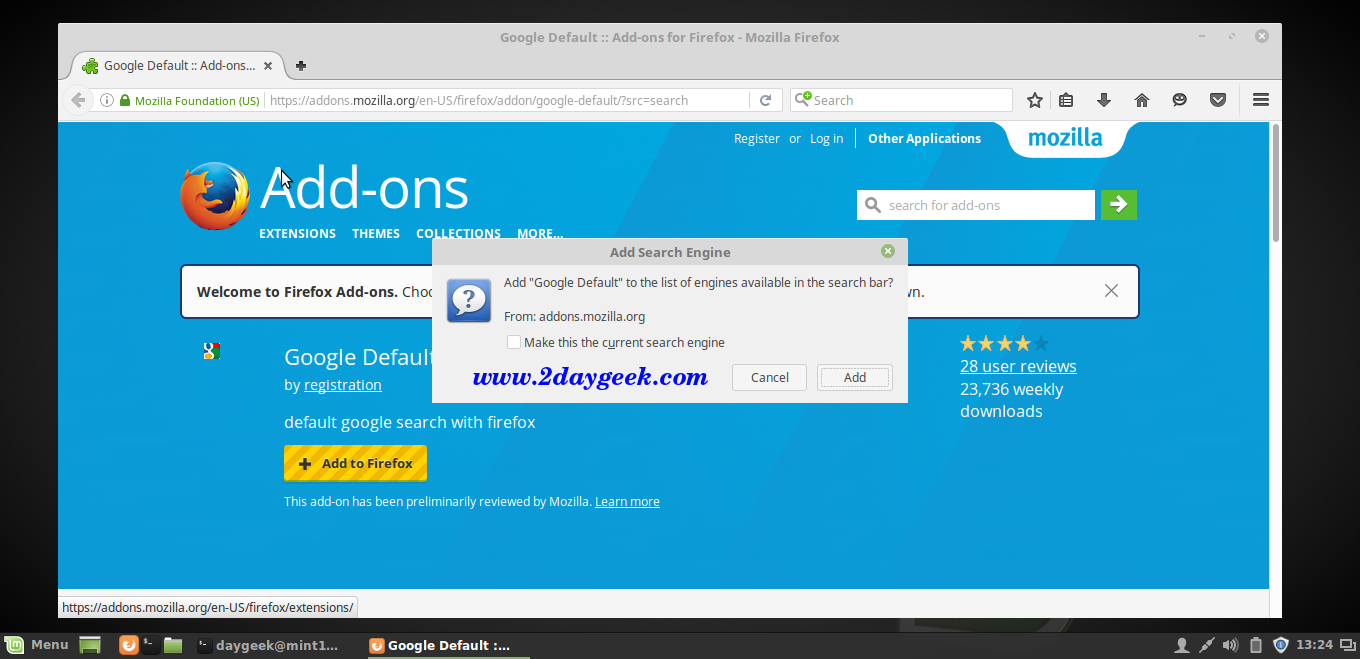Viewport: 1360px width, 659px height.
Task: Click the Add to Firefox button
Action: click(x=355, y=463)
